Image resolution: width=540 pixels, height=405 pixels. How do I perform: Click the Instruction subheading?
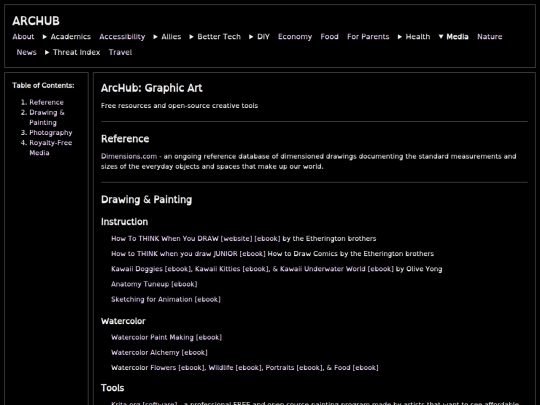click(x=124, y=222)
